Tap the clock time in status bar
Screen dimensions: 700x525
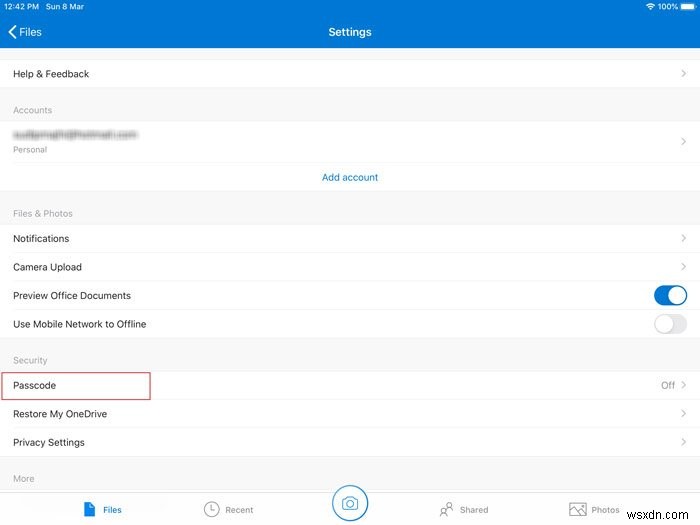click(x=21, y=7)
